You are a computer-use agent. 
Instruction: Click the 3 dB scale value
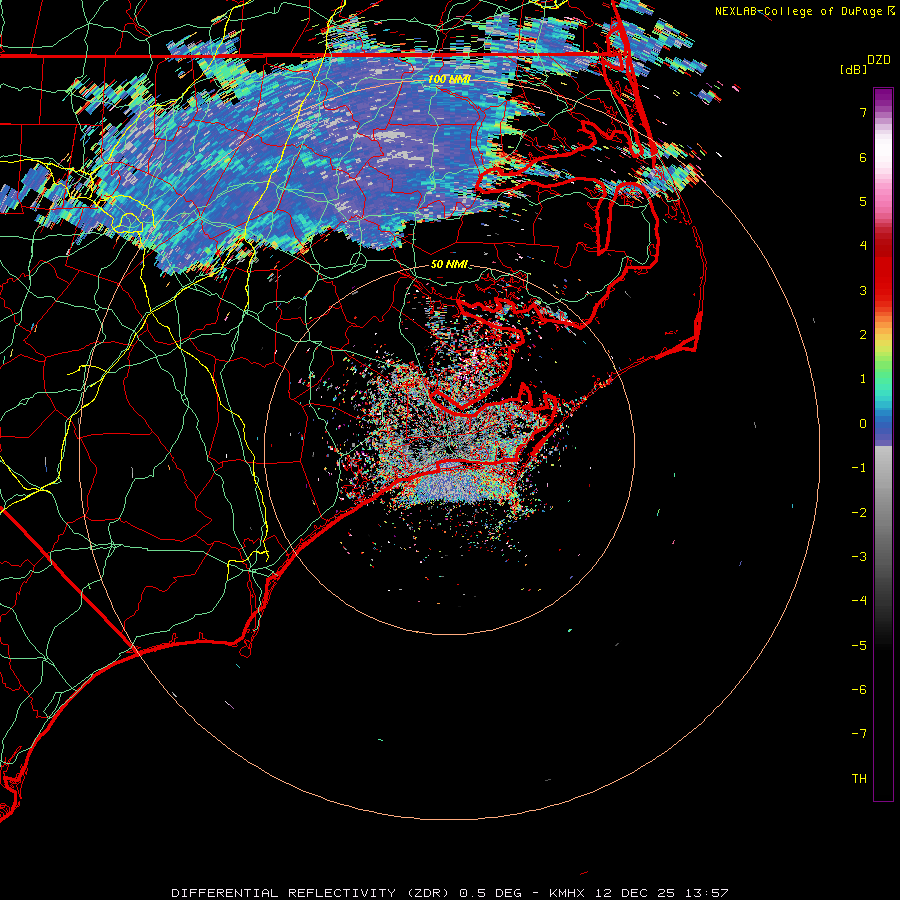[863, 290]
